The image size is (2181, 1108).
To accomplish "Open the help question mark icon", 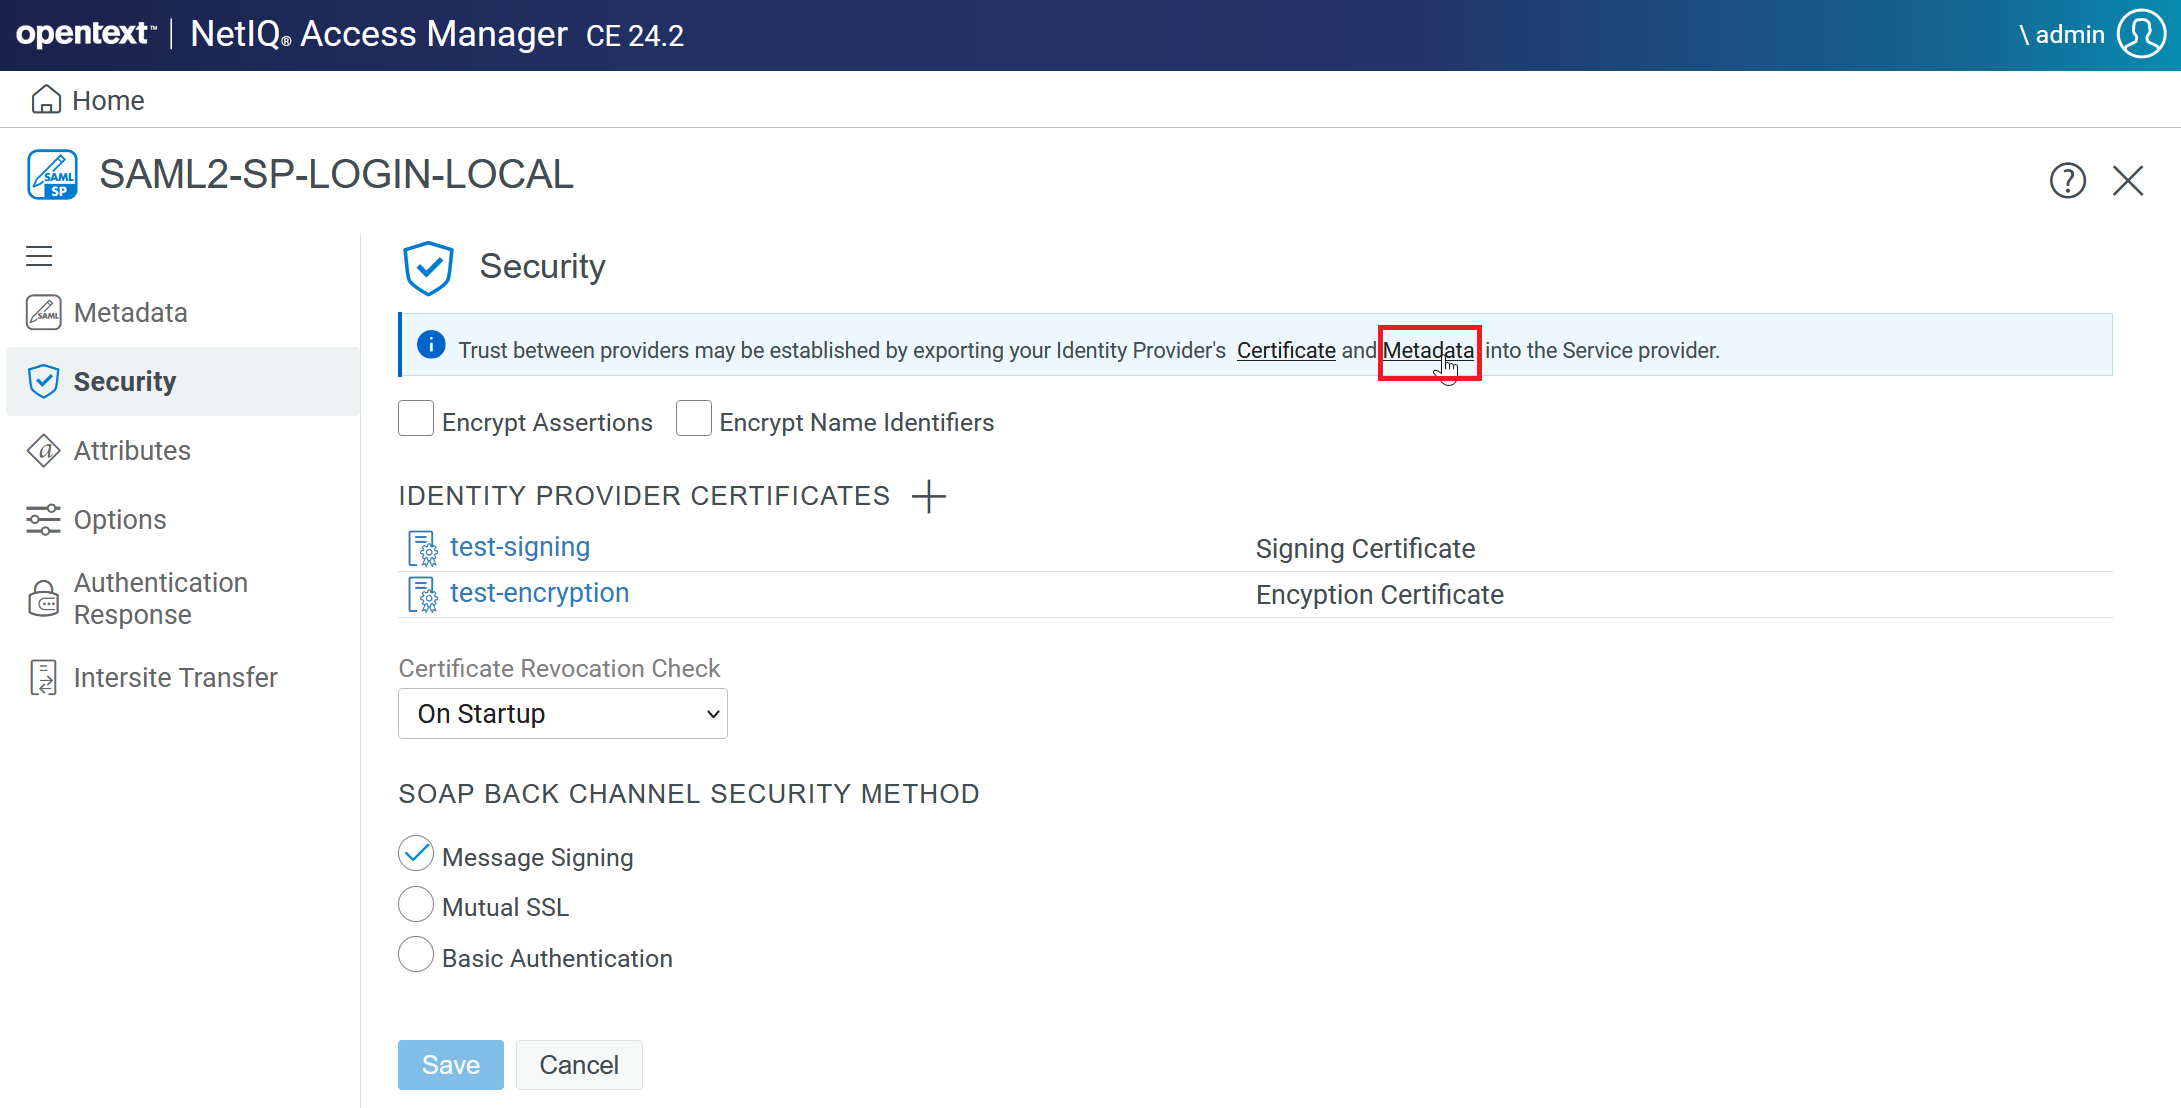I will coord(2068,180).
